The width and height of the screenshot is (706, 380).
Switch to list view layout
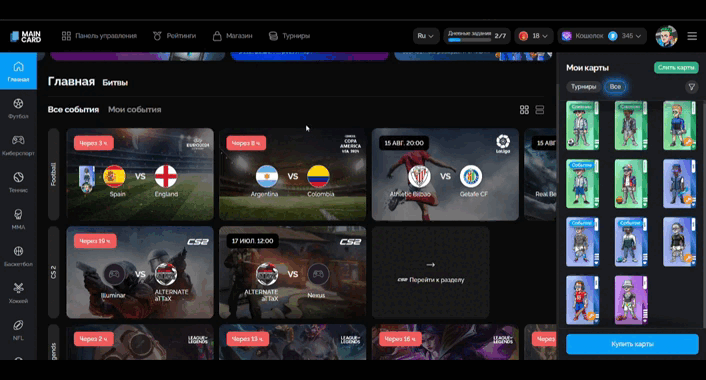pyautogui.click(x=540, y=109)
